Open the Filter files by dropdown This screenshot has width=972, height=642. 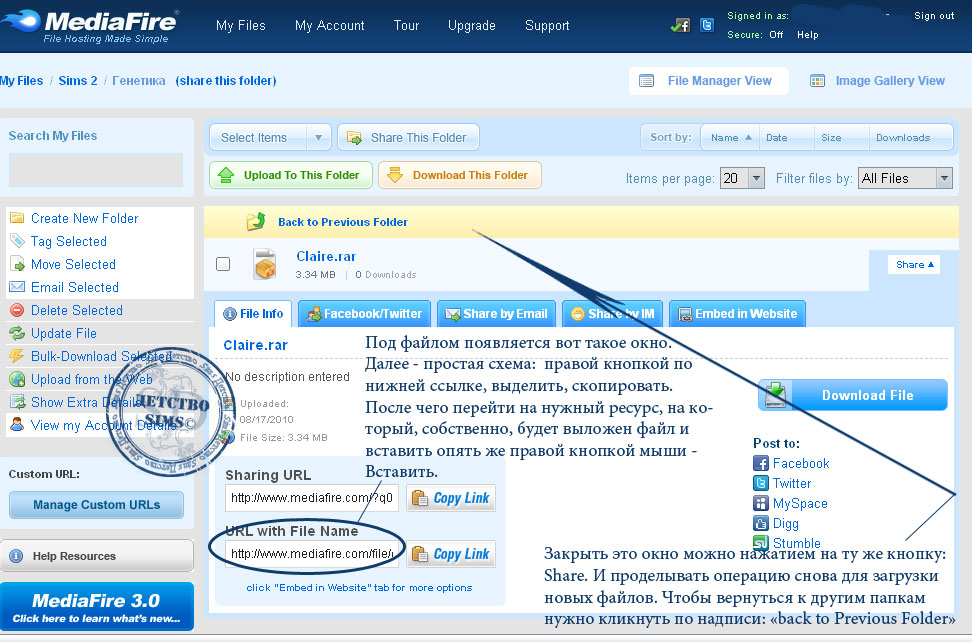[x=905, y=178]
